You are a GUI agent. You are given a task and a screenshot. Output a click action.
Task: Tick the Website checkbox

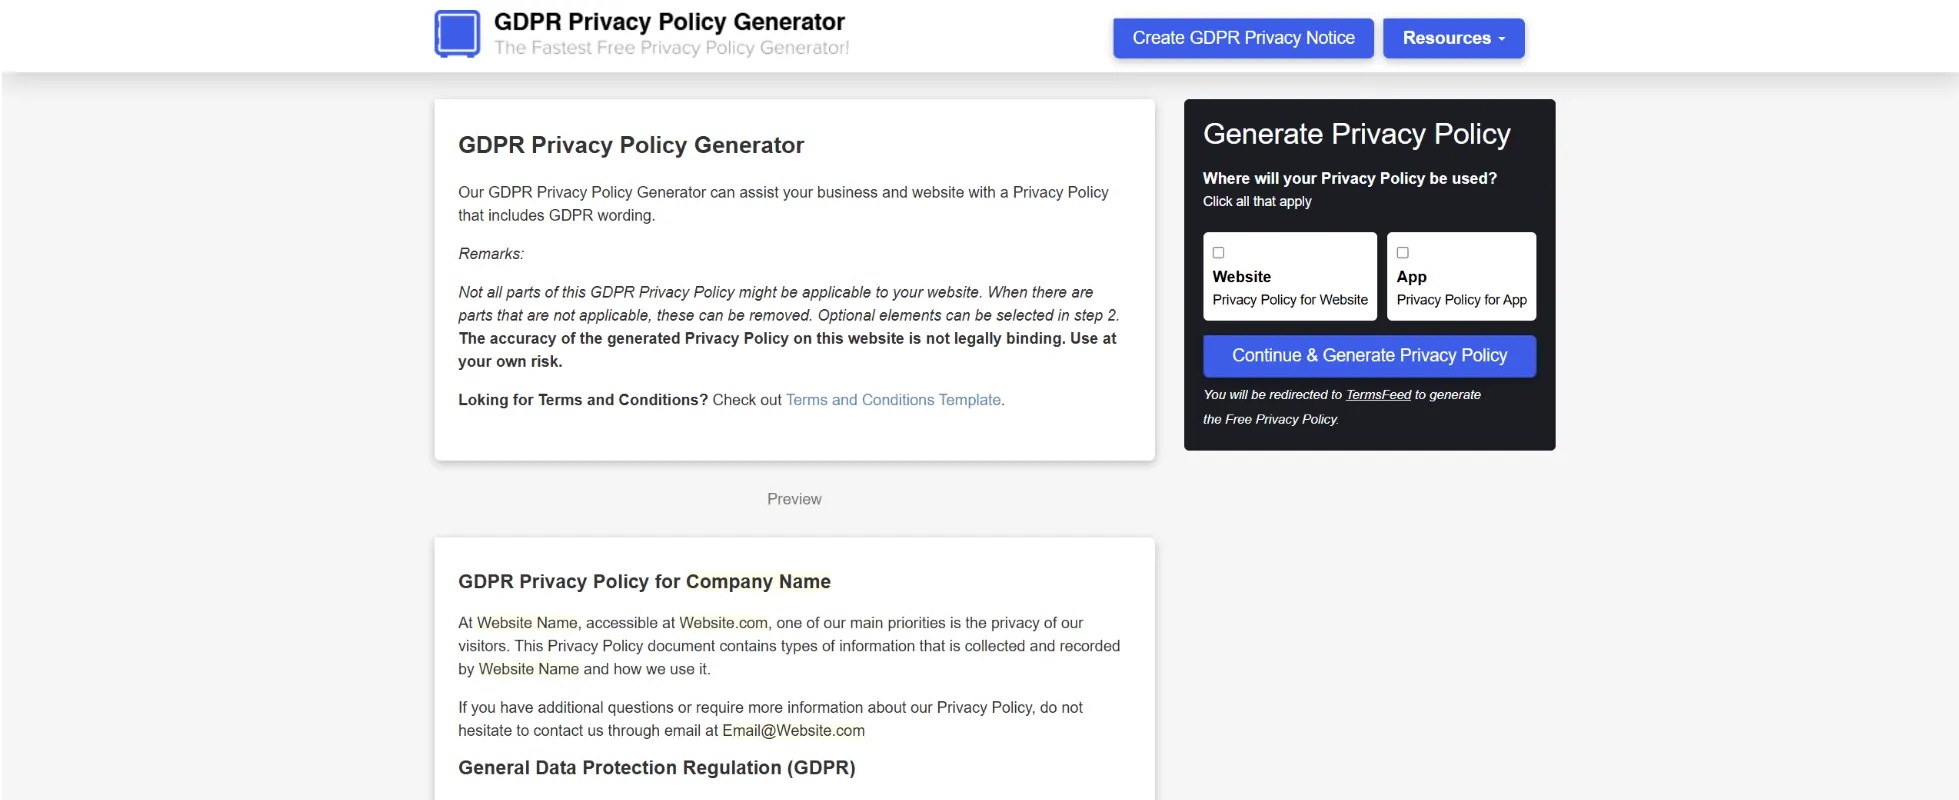point(1218,253)
